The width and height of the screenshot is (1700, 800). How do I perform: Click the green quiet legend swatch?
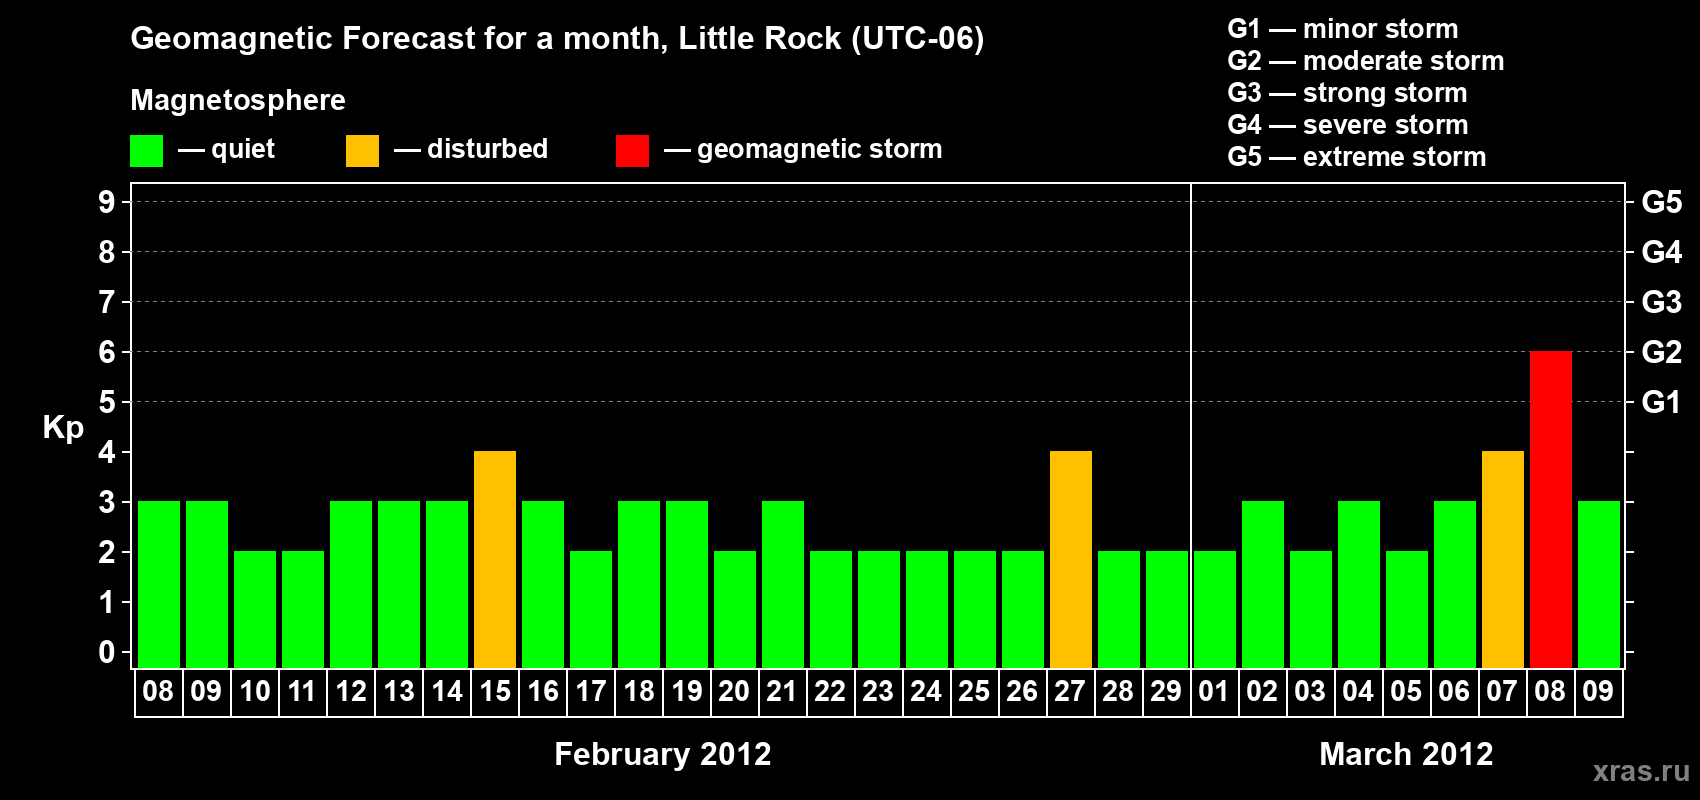(146, 151)
